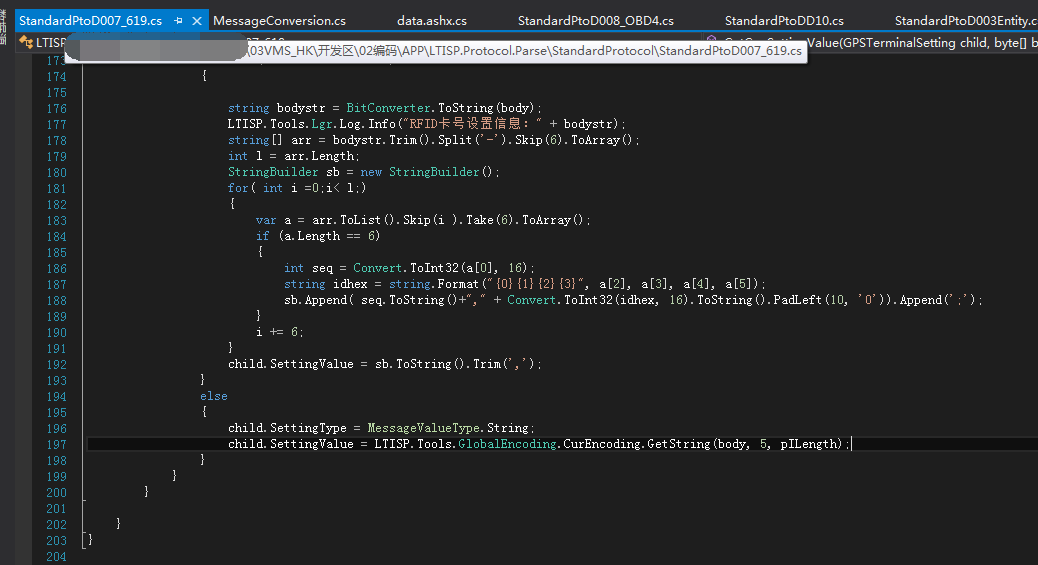The height and width of the screenshot is (565, 1038).
Task: Switch to StandardPtoD008_OBD4.cs tab
Action: coord(595,20)
